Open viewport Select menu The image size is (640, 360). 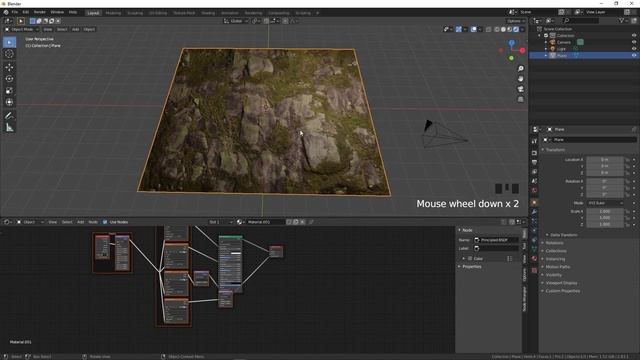[62, 29]
